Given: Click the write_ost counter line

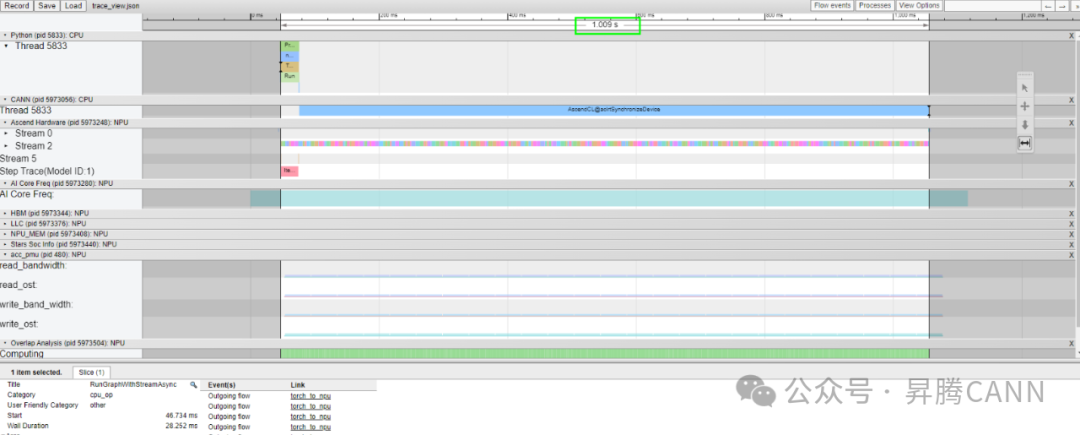Looking at the screenshot, I should pyautogui.click(x=612, y=335).
